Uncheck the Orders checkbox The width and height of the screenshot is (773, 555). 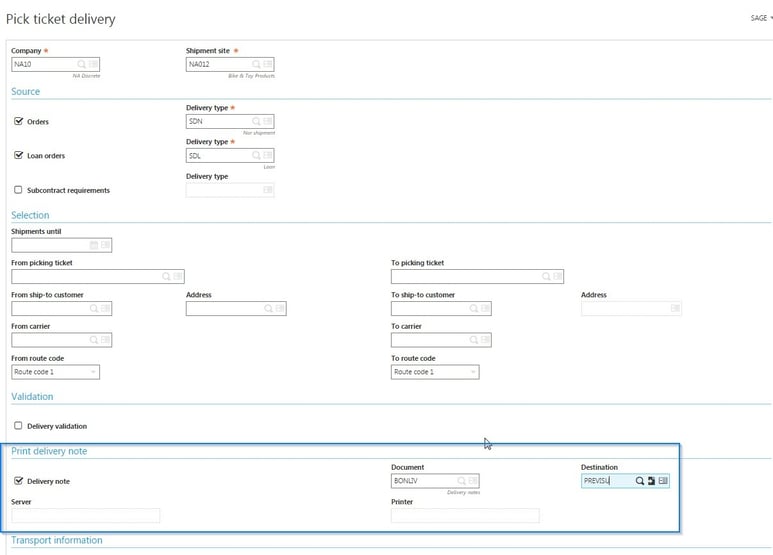pos(18,122)
